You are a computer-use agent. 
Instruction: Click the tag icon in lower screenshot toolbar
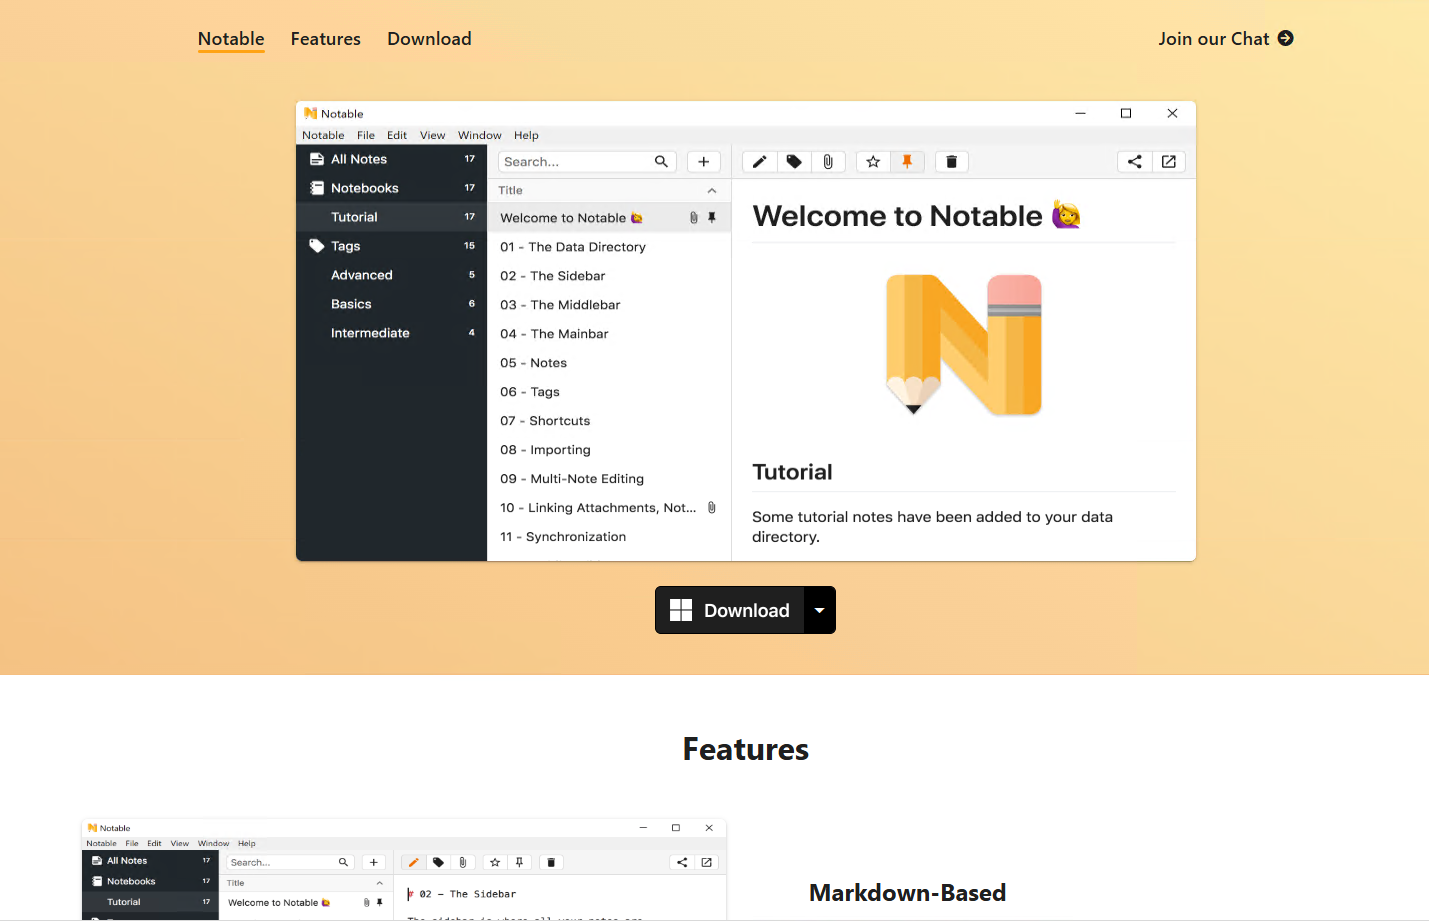(x=438, y=862)
